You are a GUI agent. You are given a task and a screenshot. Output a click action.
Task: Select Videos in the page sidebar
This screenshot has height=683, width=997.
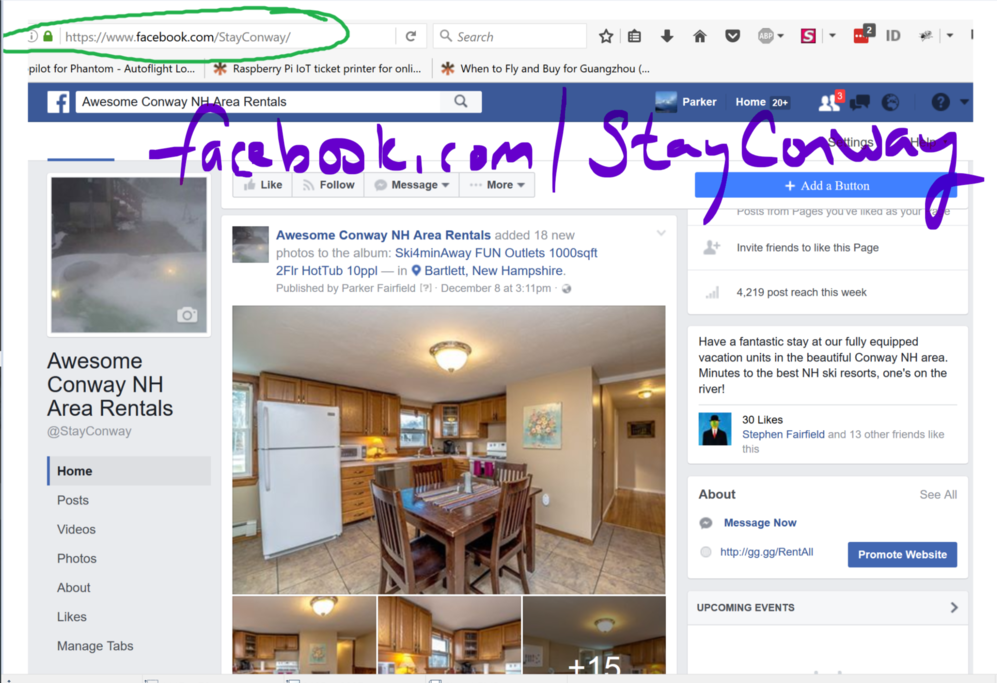[76, 530]
